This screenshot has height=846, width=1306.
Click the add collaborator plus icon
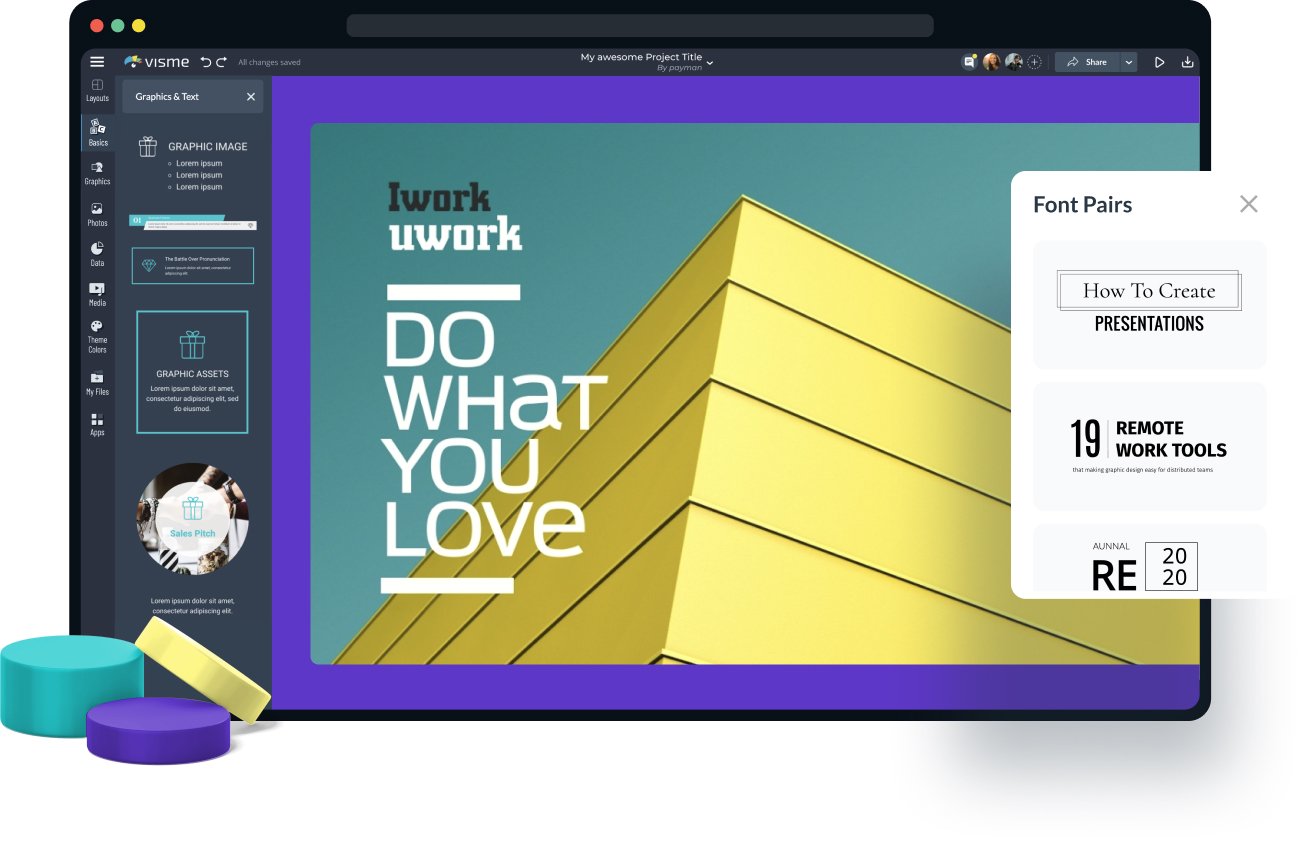[x=1035, y=62]
